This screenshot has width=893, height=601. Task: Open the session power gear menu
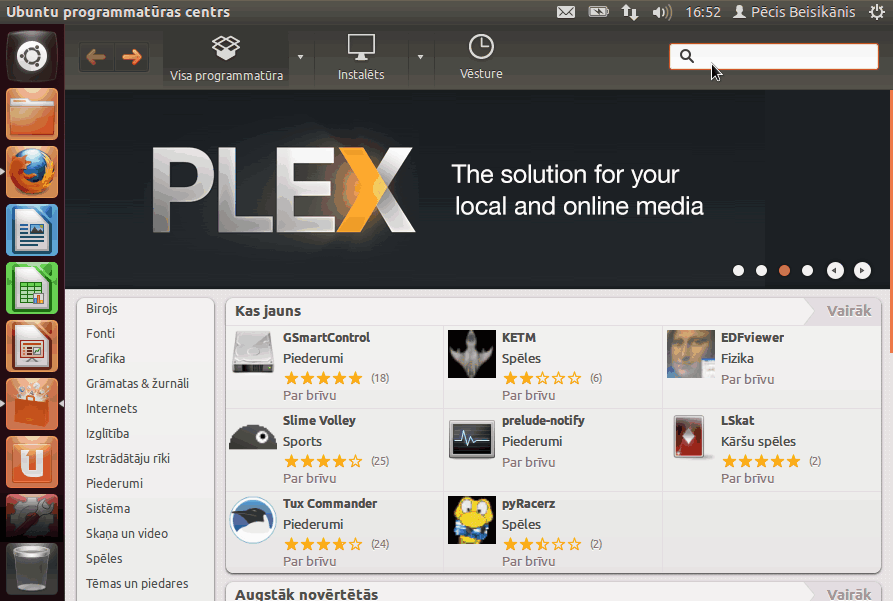tap(877, 12)
